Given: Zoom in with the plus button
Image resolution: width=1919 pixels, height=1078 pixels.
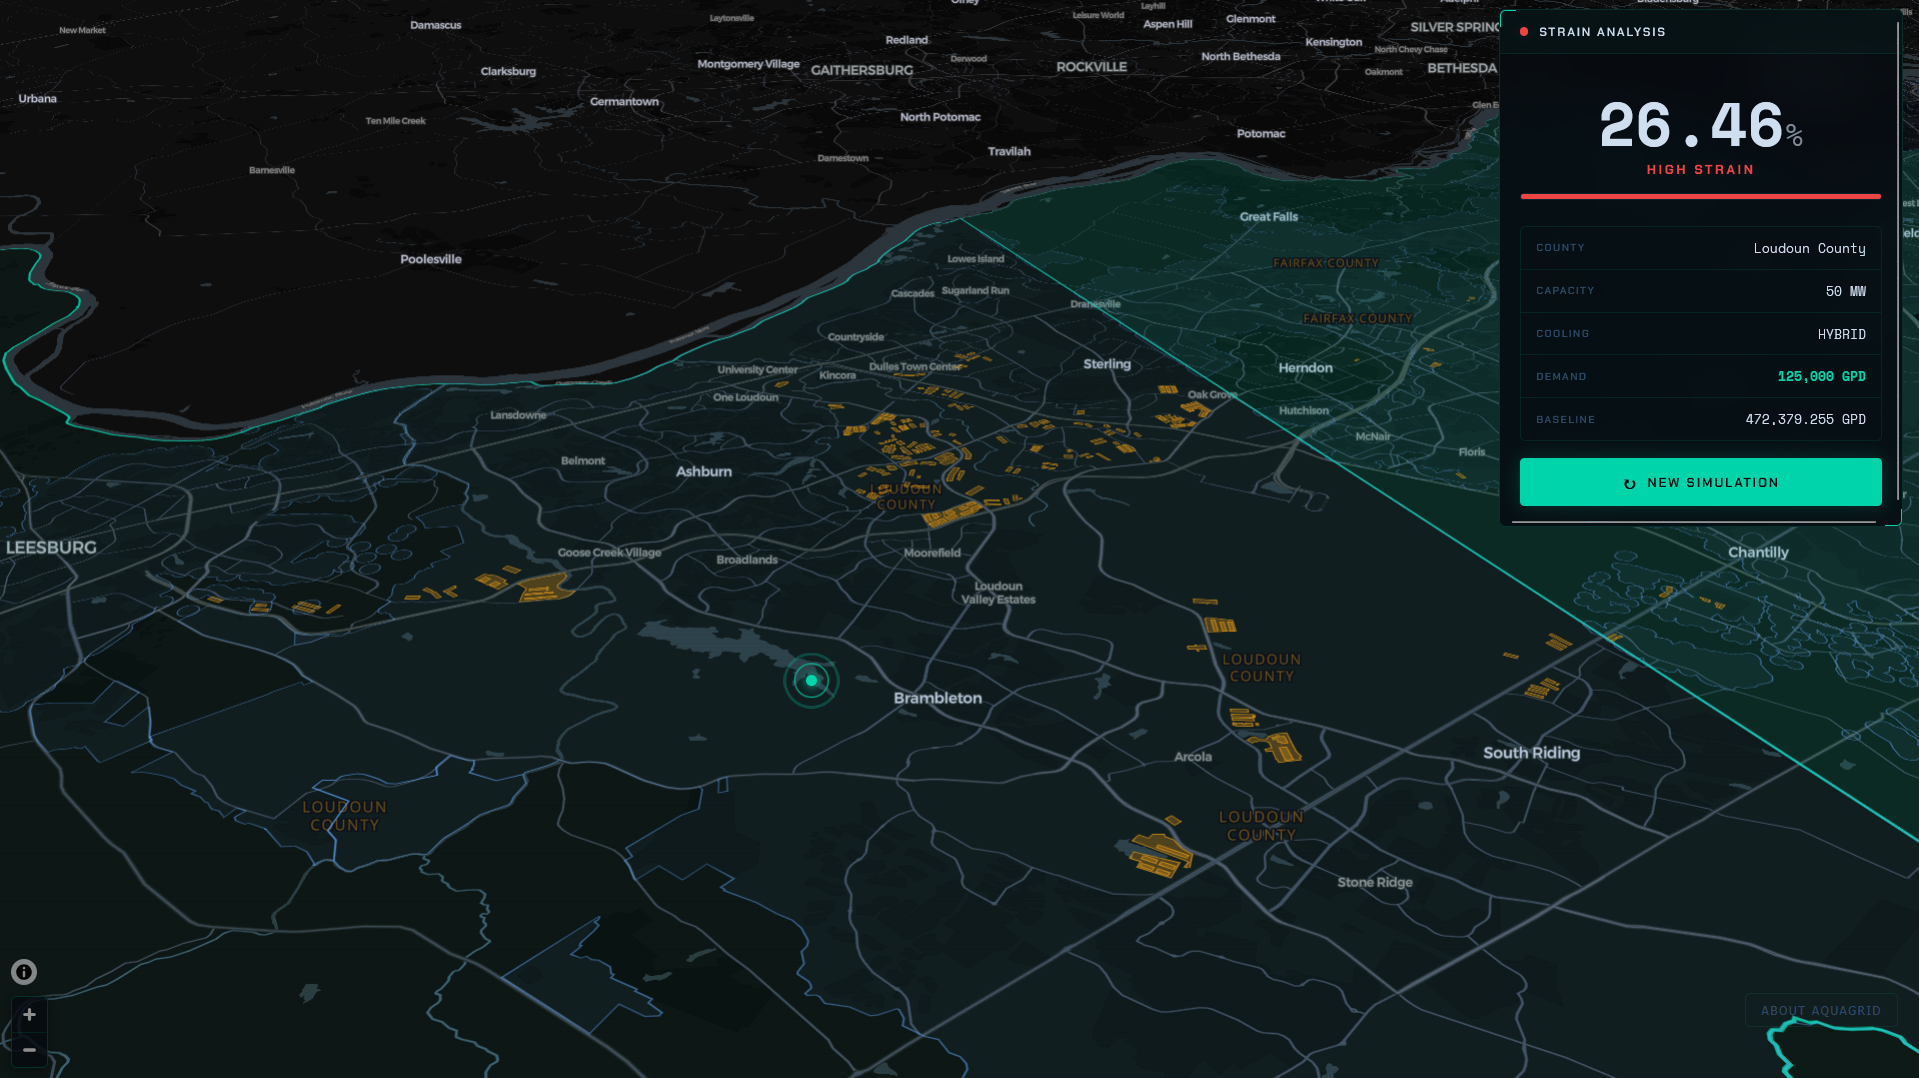Looking at the screenshot, I should click(x=29, y=1015).
